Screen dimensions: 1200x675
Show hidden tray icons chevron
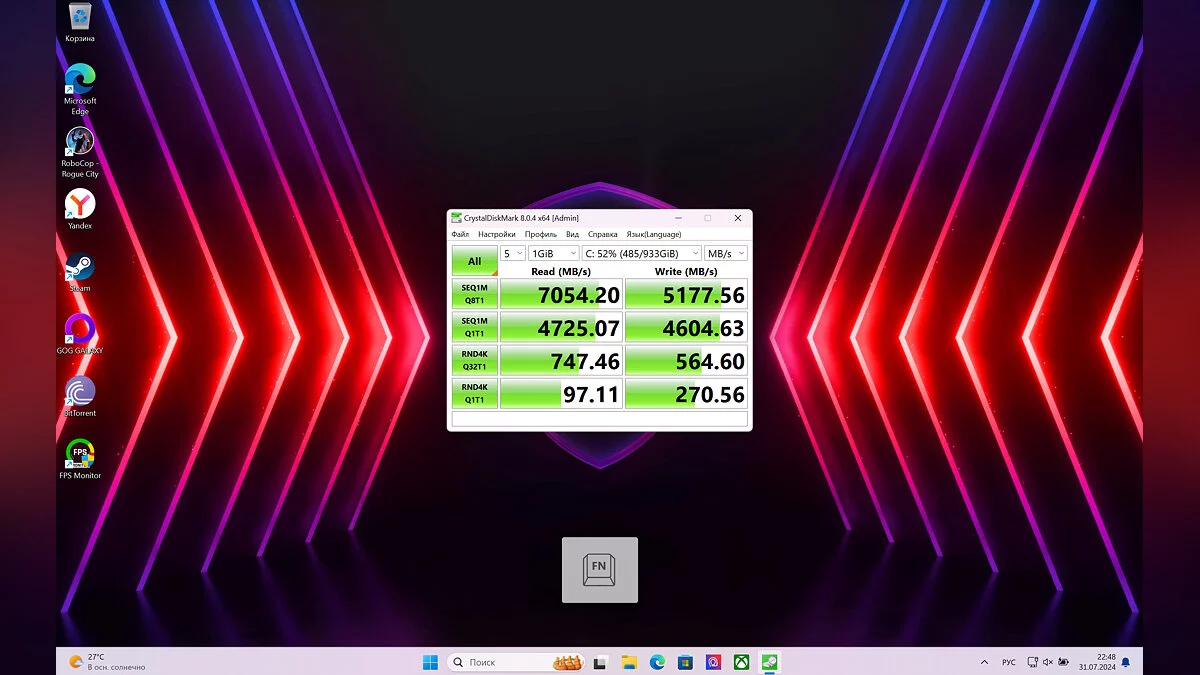[x=985, y=662]
